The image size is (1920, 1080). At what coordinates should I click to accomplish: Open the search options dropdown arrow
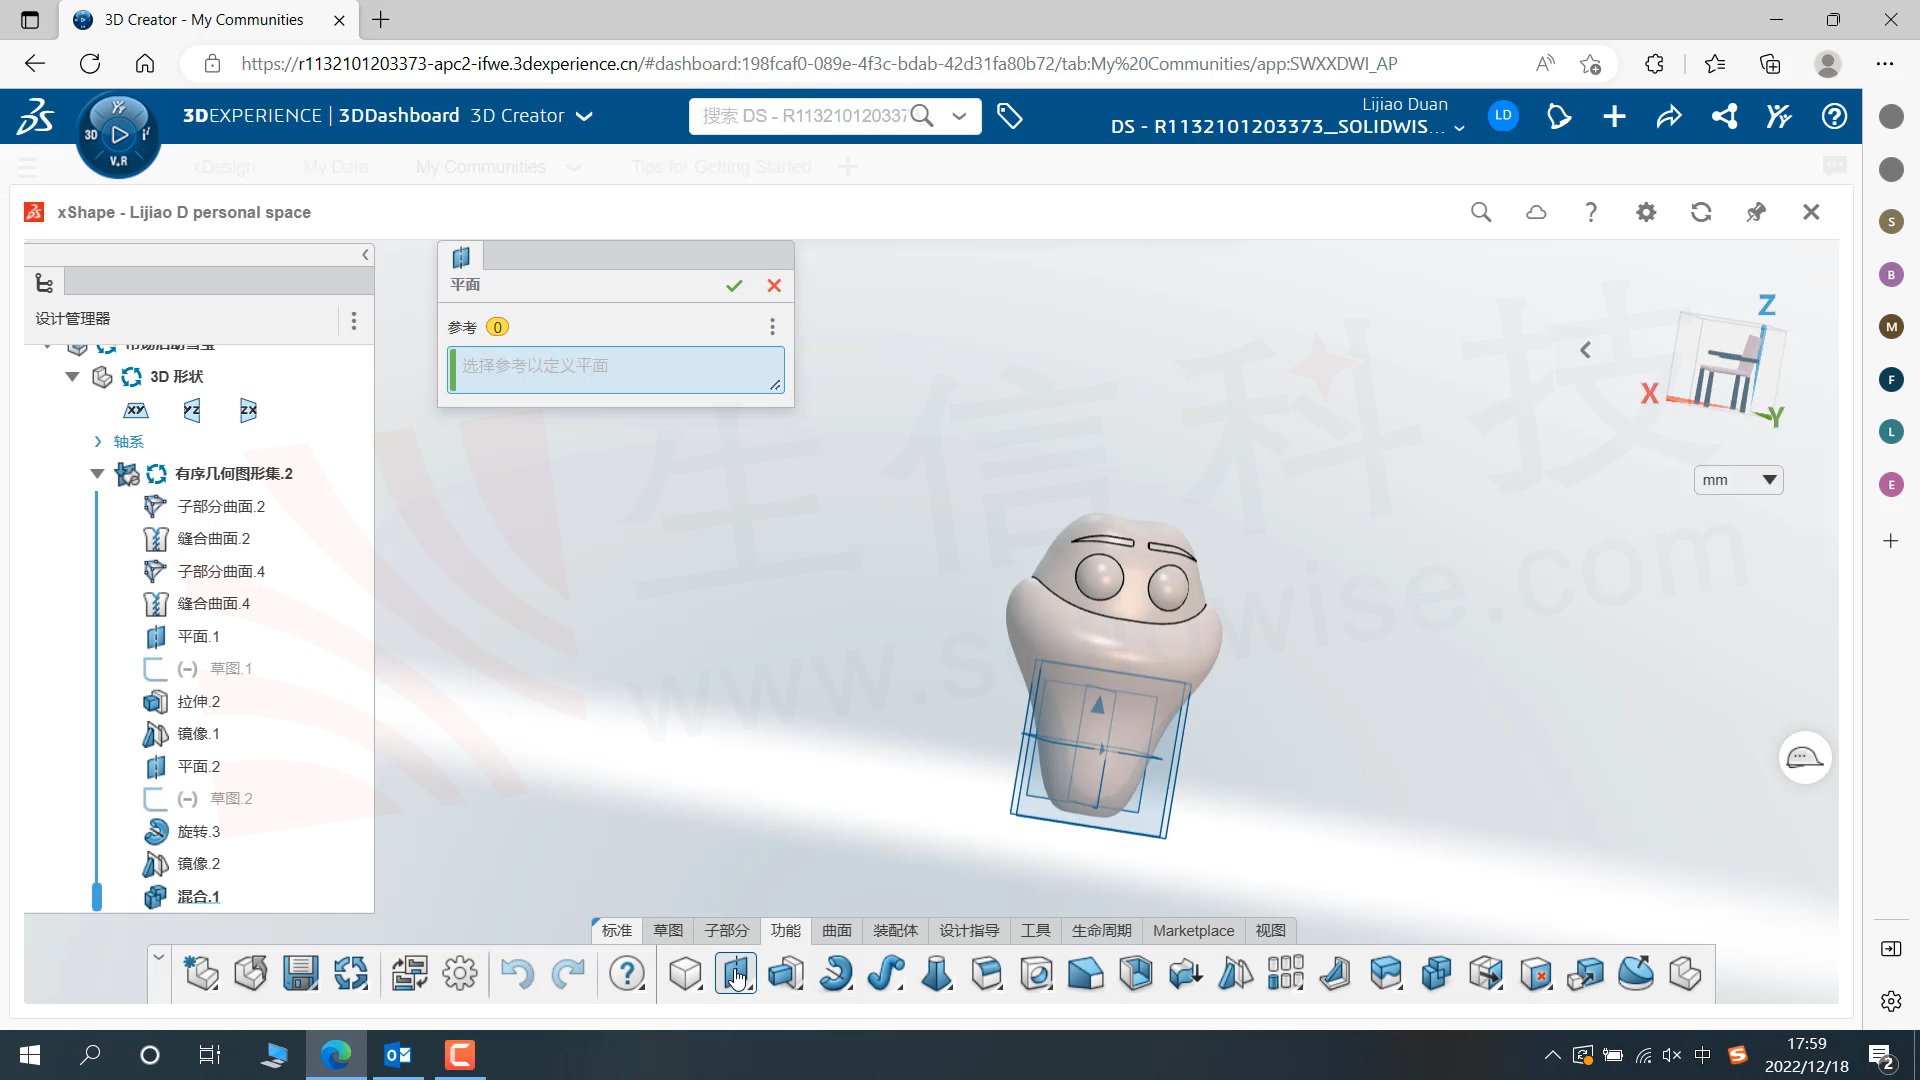(959, 116)
